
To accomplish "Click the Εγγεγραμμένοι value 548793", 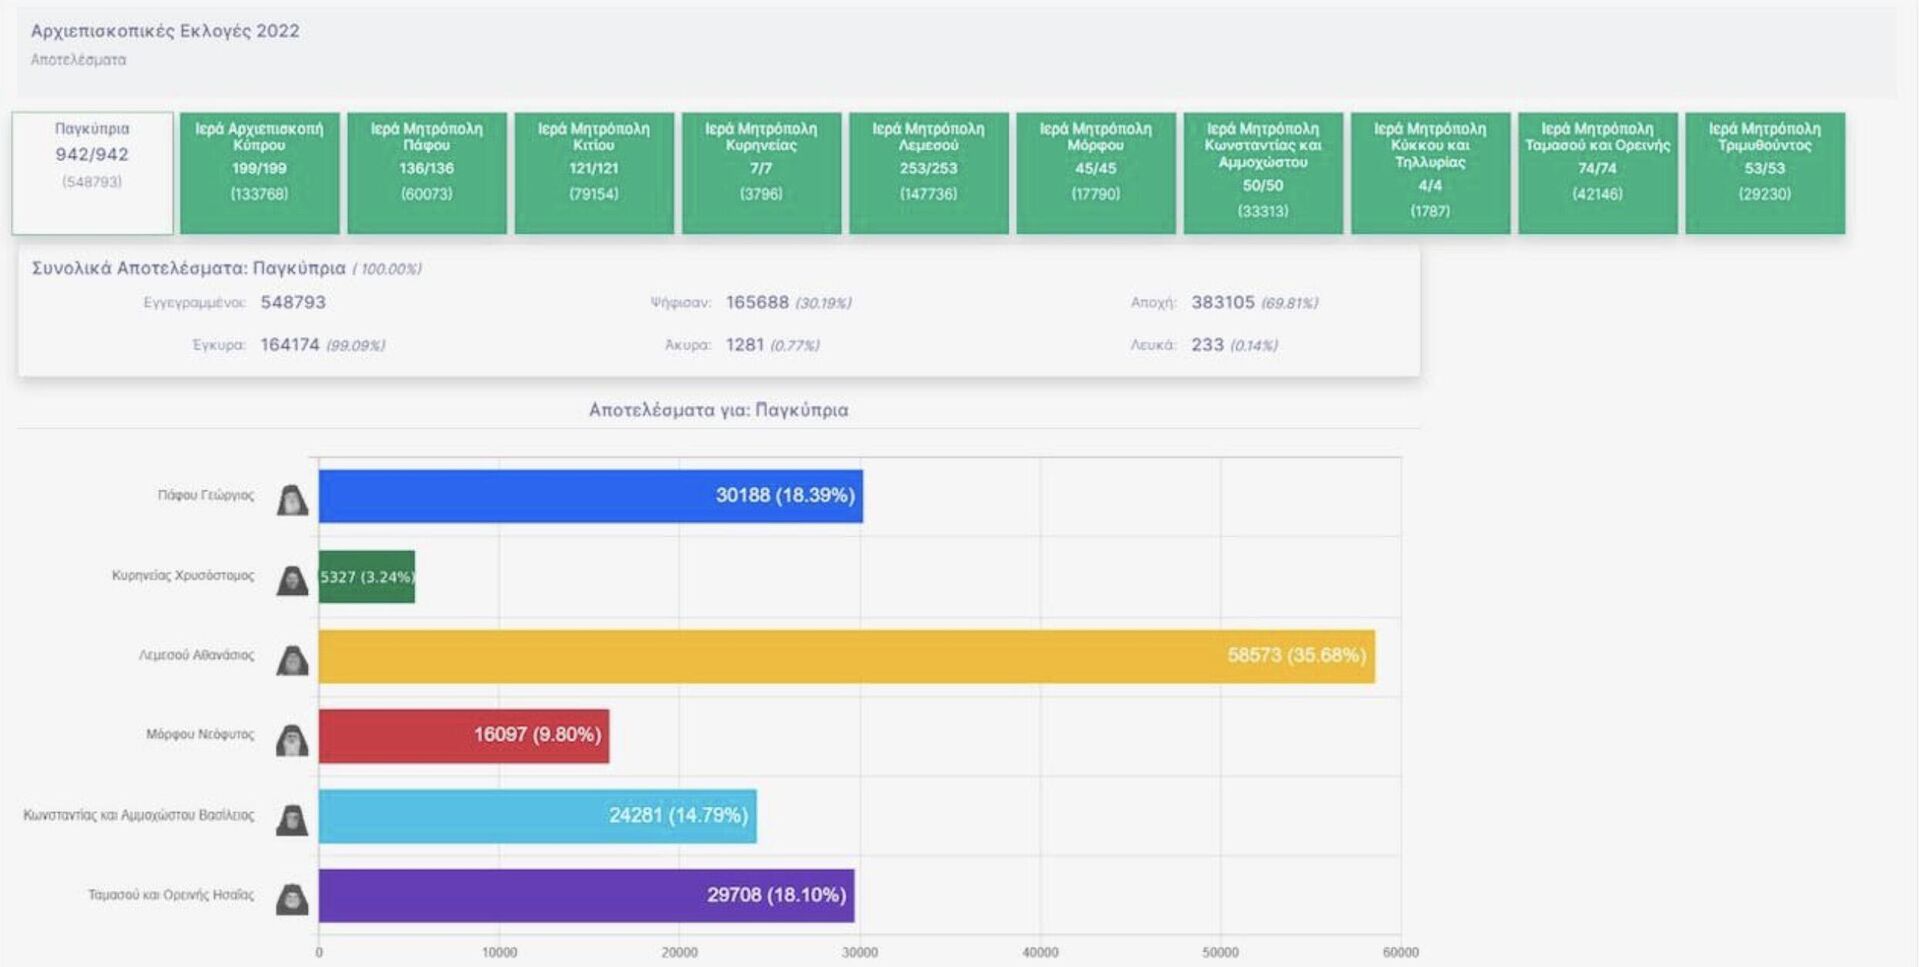I will (x=293, y=302).
